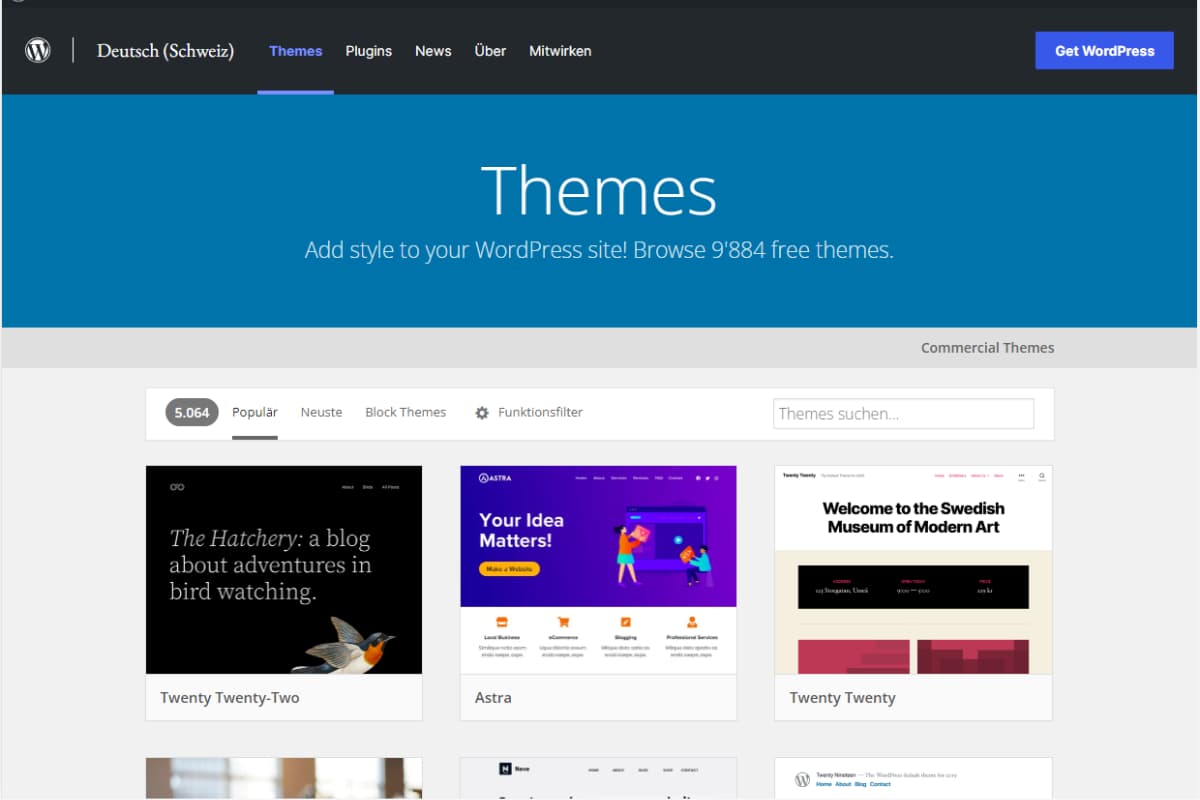This screenshot has height=800, width=1200.
Task: Switch to the Neuste tab
Action: pos(321,412)
